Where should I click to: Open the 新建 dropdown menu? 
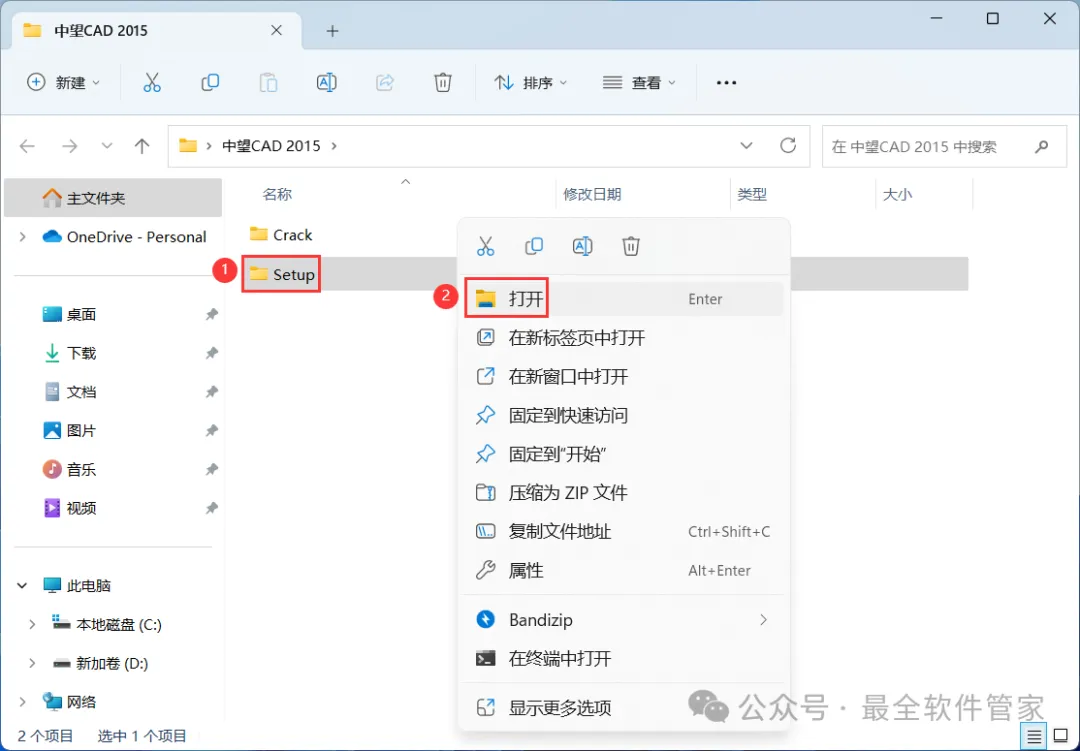click(x=63, y=83)
